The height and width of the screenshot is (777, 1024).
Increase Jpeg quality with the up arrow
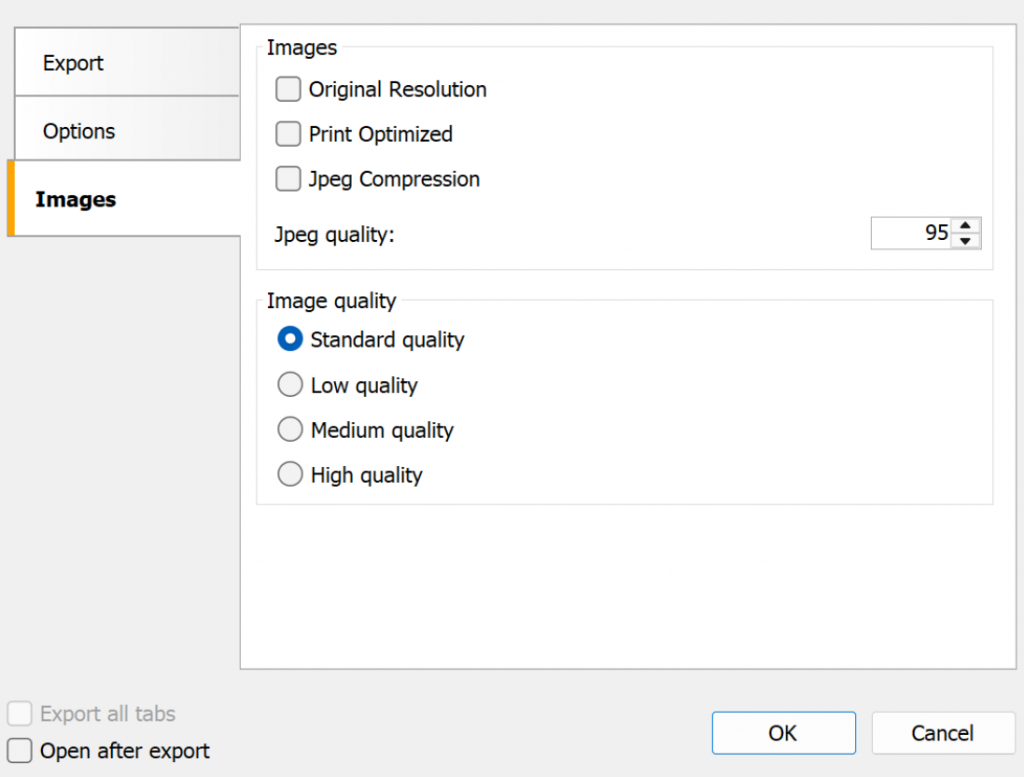(x=965, y=225)
